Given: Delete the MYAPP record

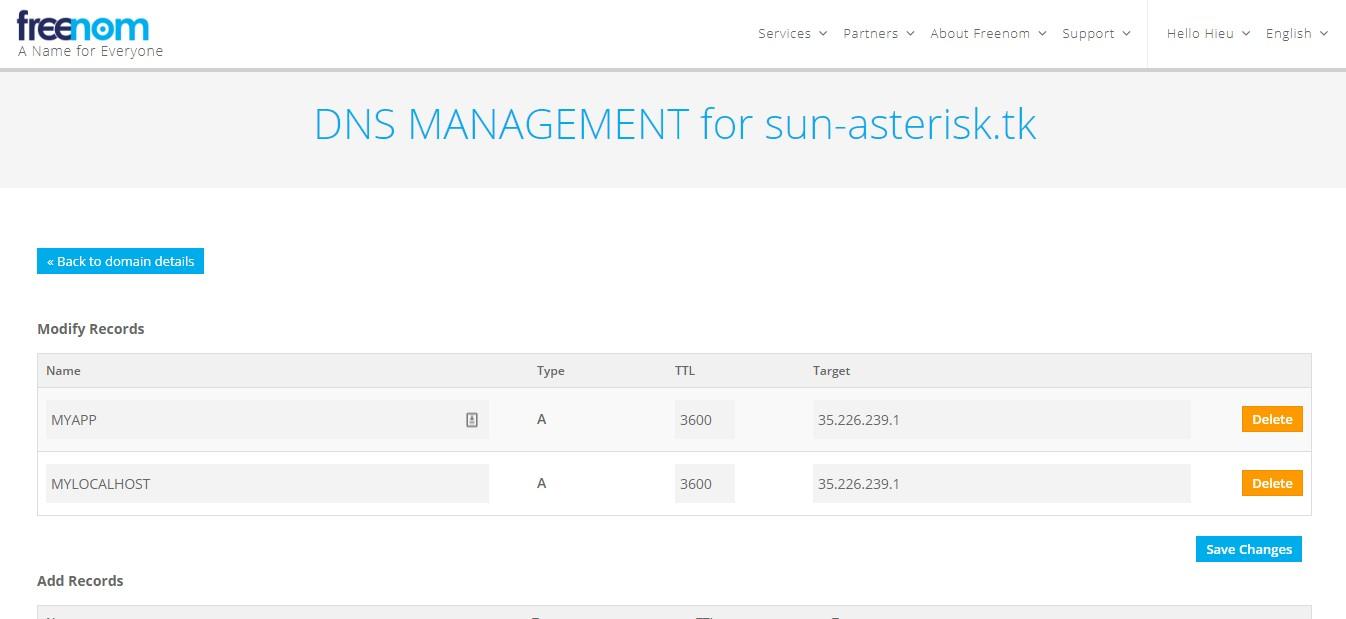Looking at the screenshot, I should 1272,419.
